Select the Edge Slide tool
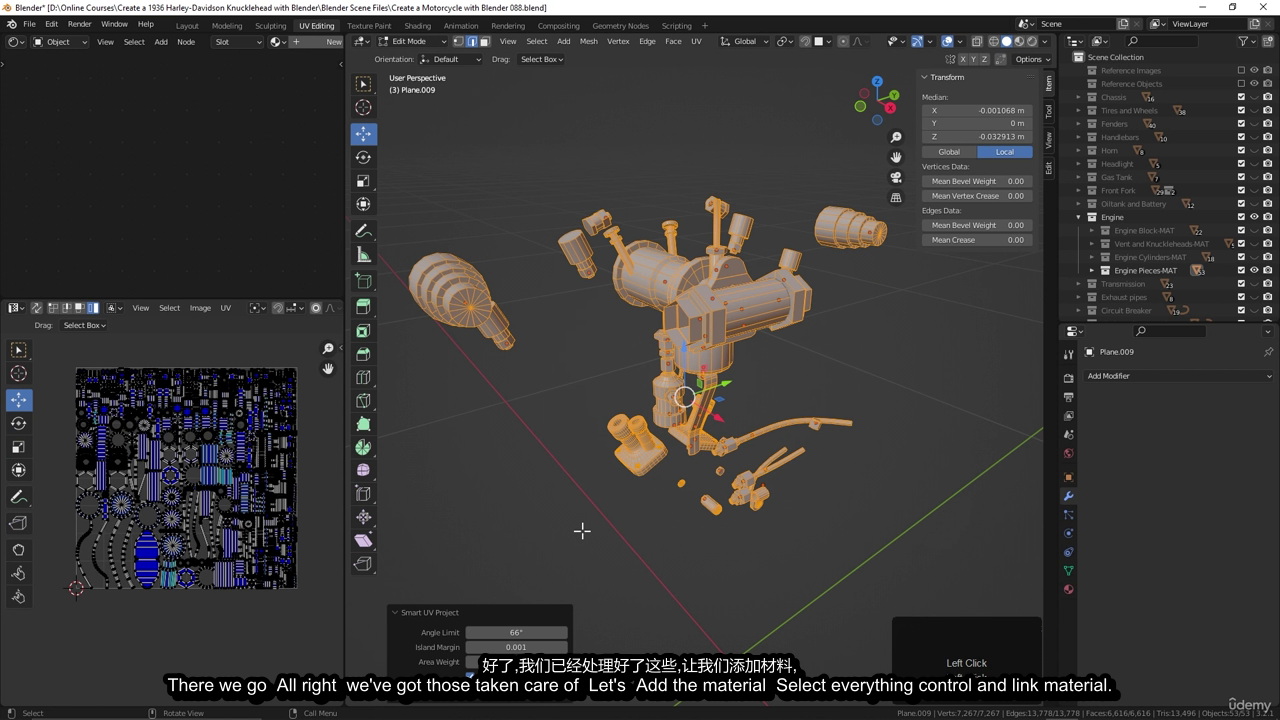This screenshot has width=1280, height=720. click(x=363, y=494)
